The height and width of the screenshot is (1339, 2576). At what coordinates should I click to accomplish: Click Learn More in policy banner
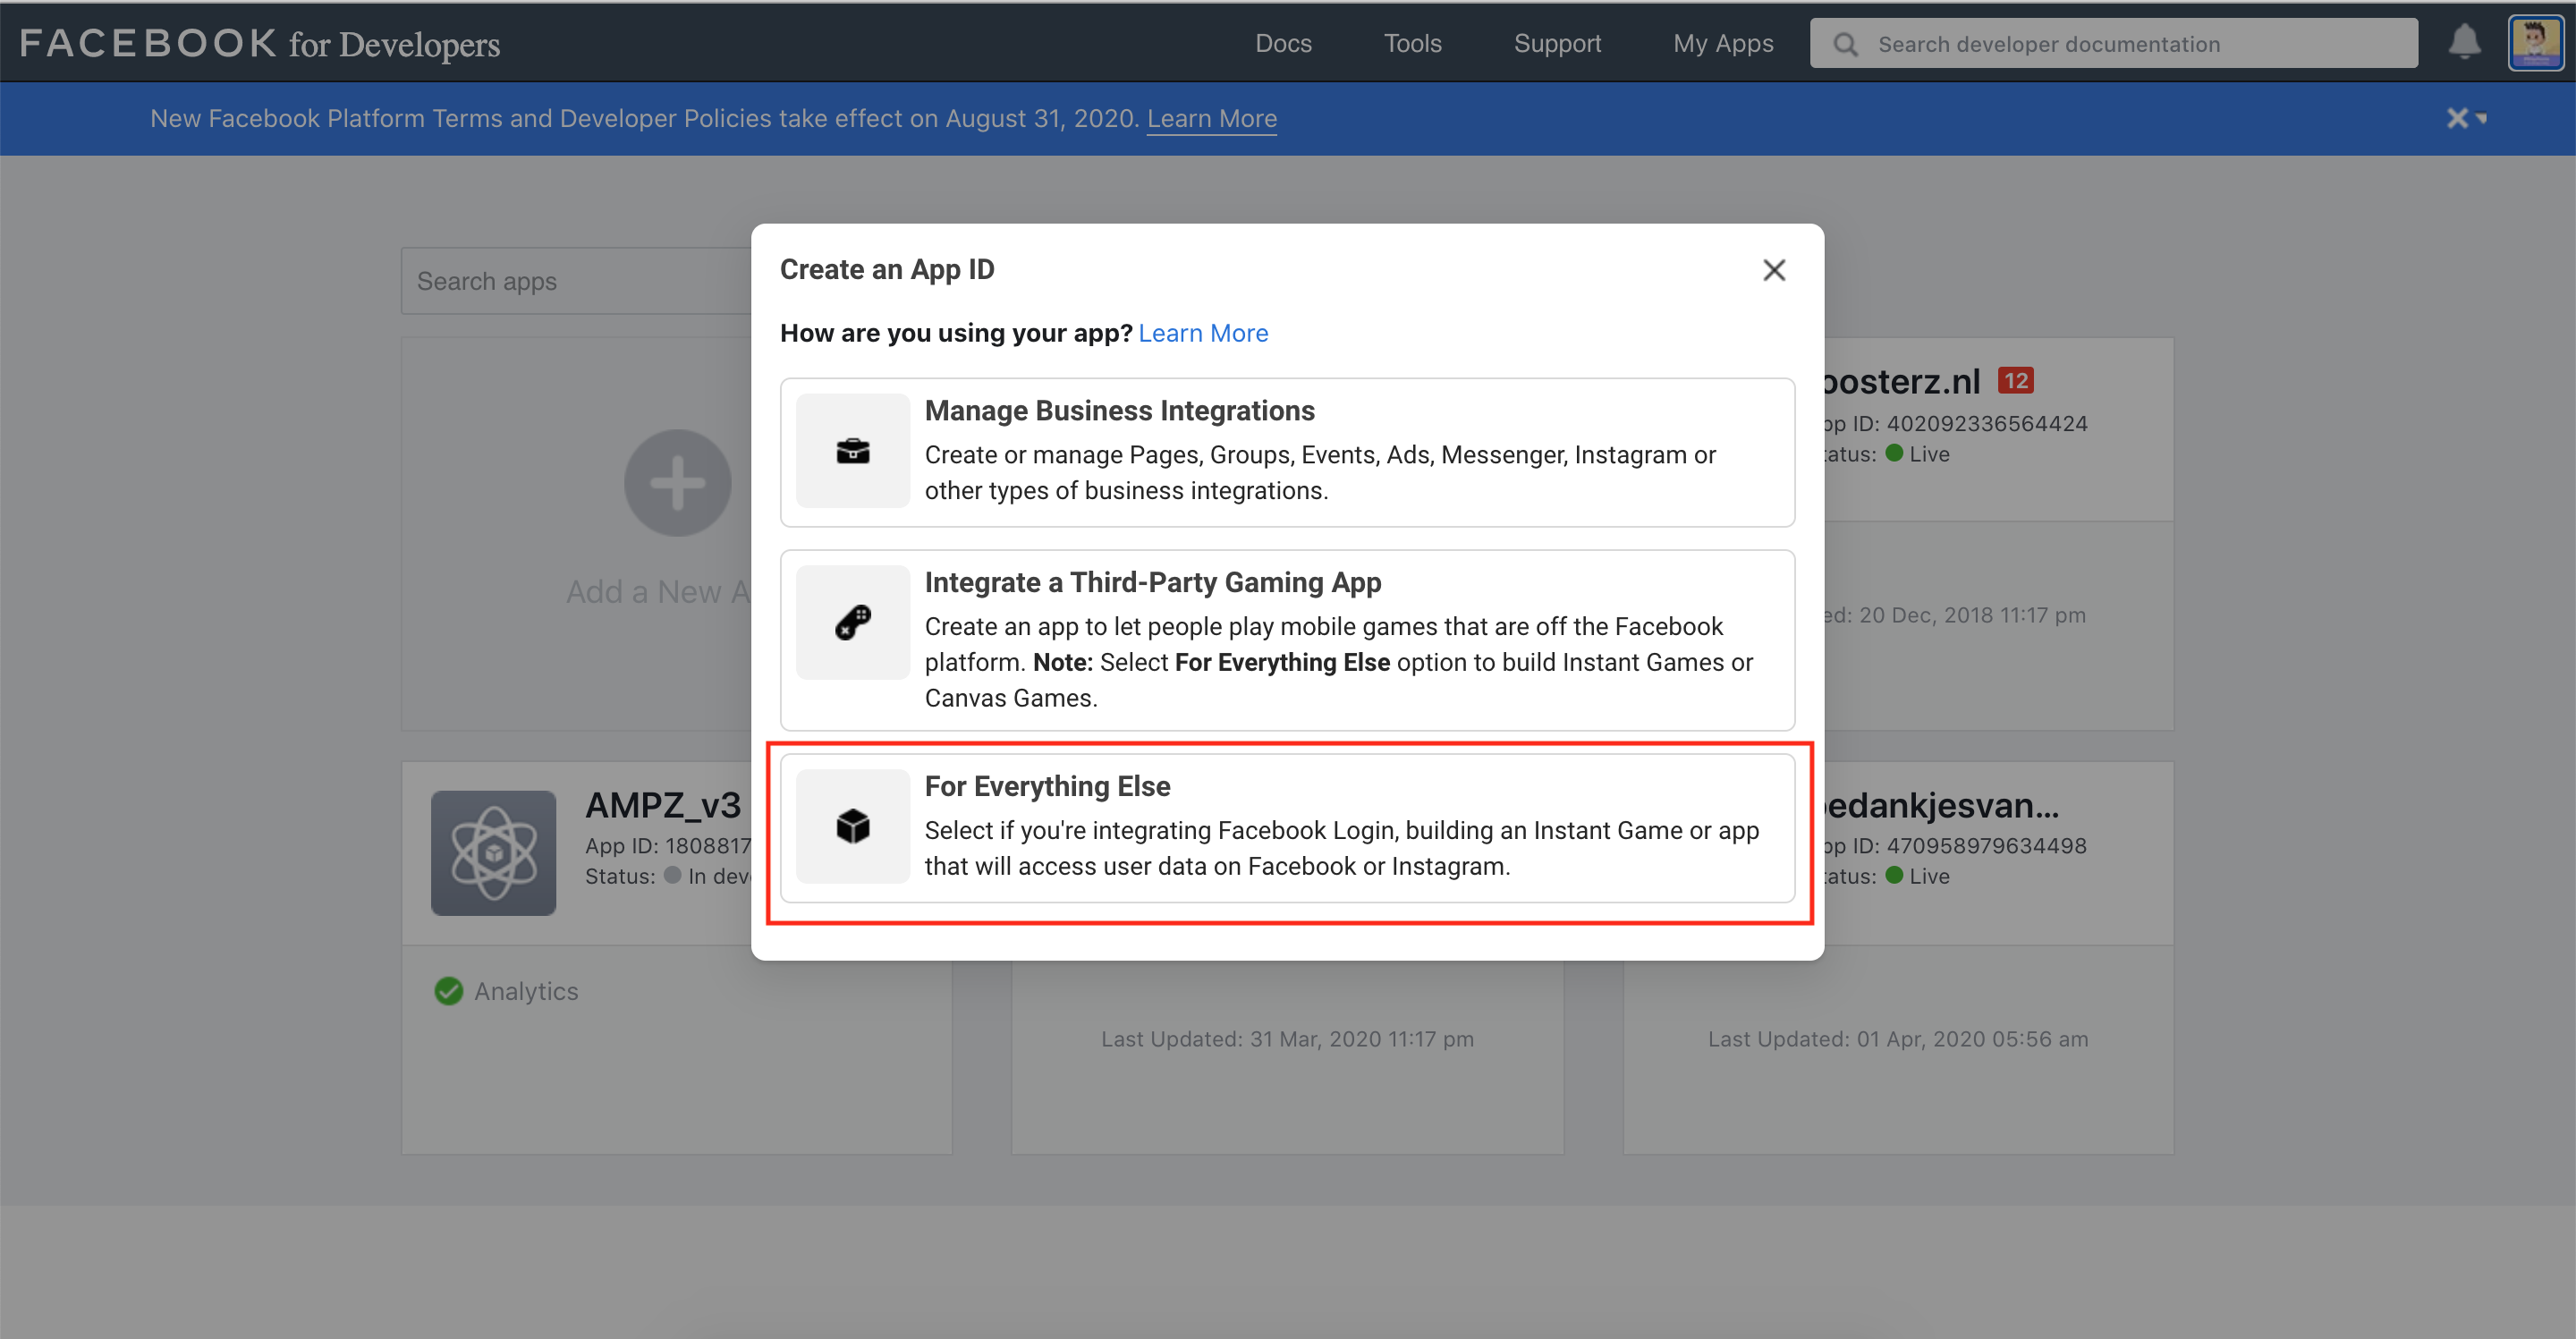1211,118
